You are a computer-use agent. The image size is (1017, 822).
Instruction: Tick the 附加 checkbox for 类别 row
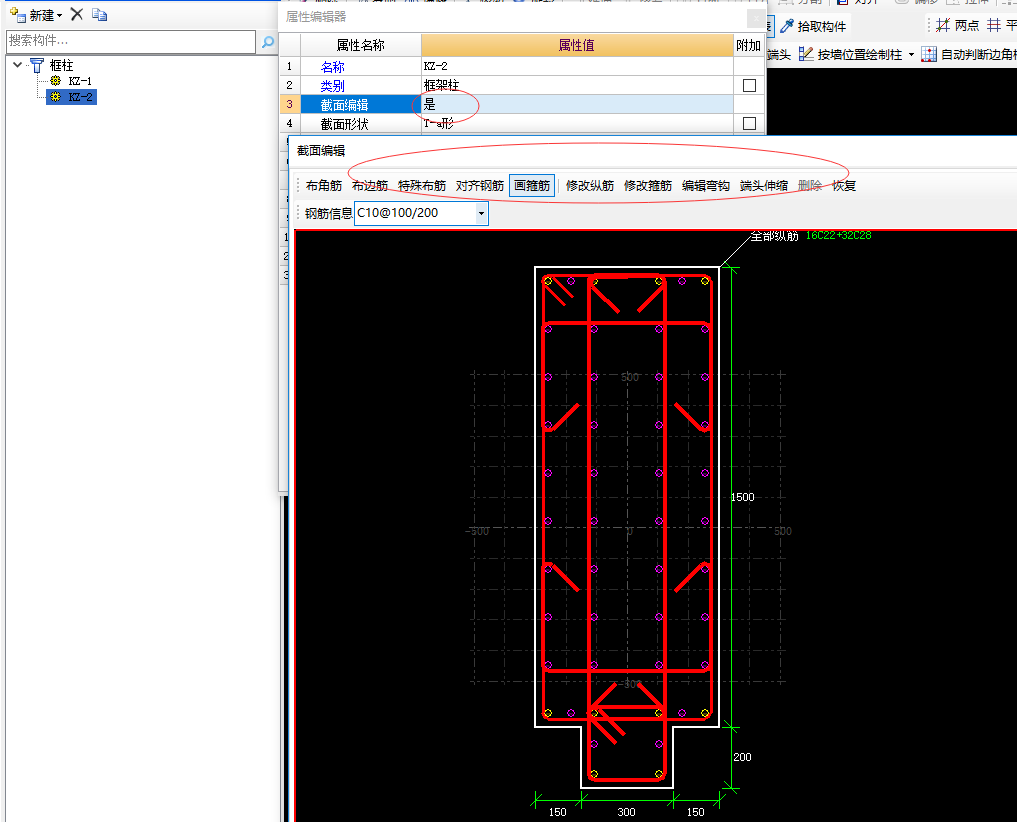749,86
